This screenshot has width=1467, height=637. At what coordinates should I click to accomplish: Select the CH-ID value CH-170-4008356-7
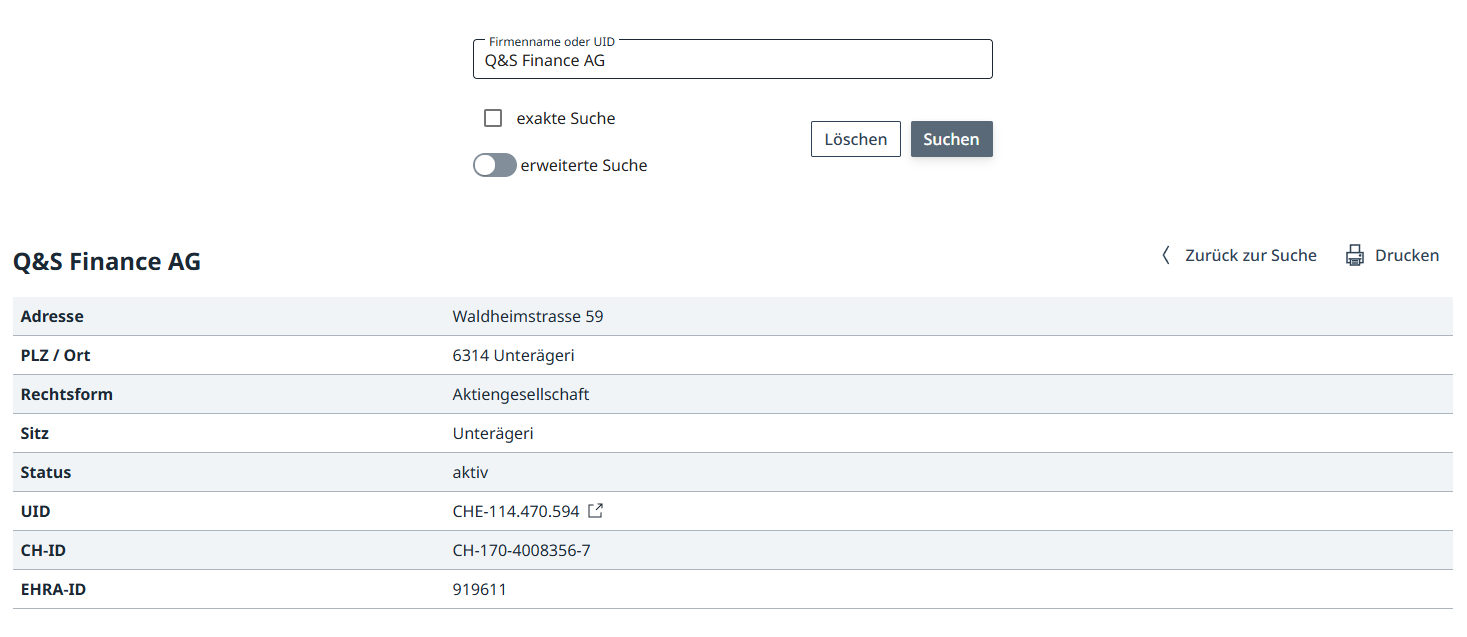[521, 550]
